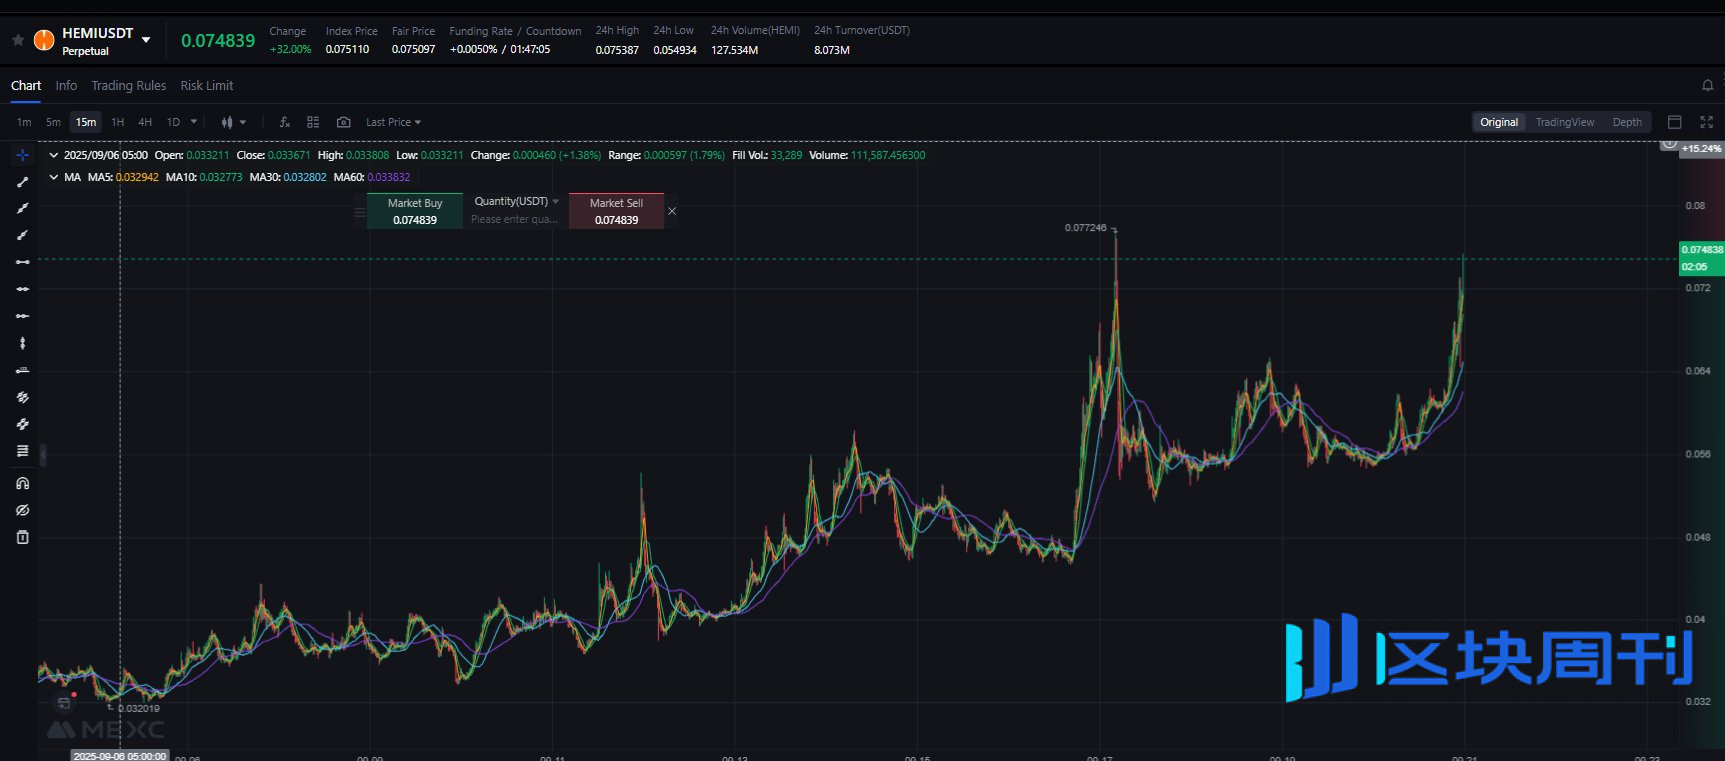Switch to the TradingView chart view
The image size is (1725, 761).
click(1565, 122)
